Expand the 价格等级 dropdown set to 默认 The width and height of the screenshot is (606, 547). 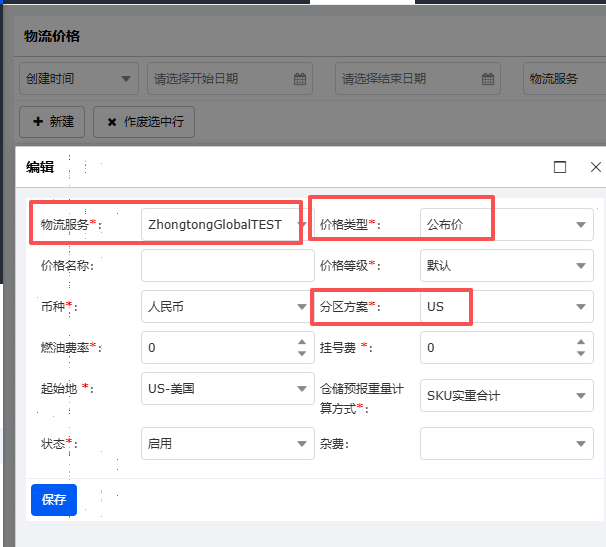point(581,266)
